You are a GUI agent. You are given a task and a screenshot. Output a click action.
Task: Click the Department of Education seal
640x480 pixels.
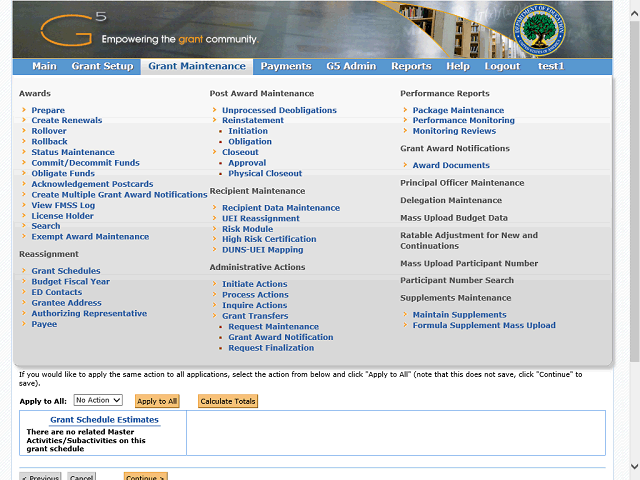click(x=539, y=30)
